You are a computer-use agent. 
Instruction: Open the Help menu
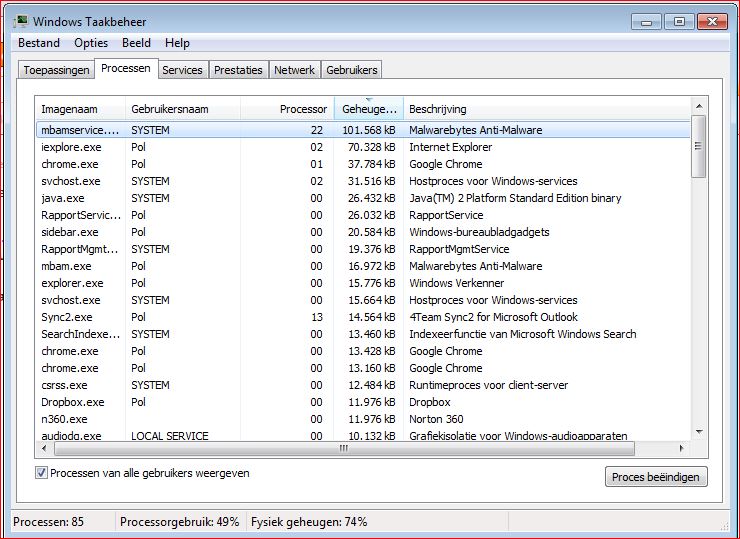[177, 43]
